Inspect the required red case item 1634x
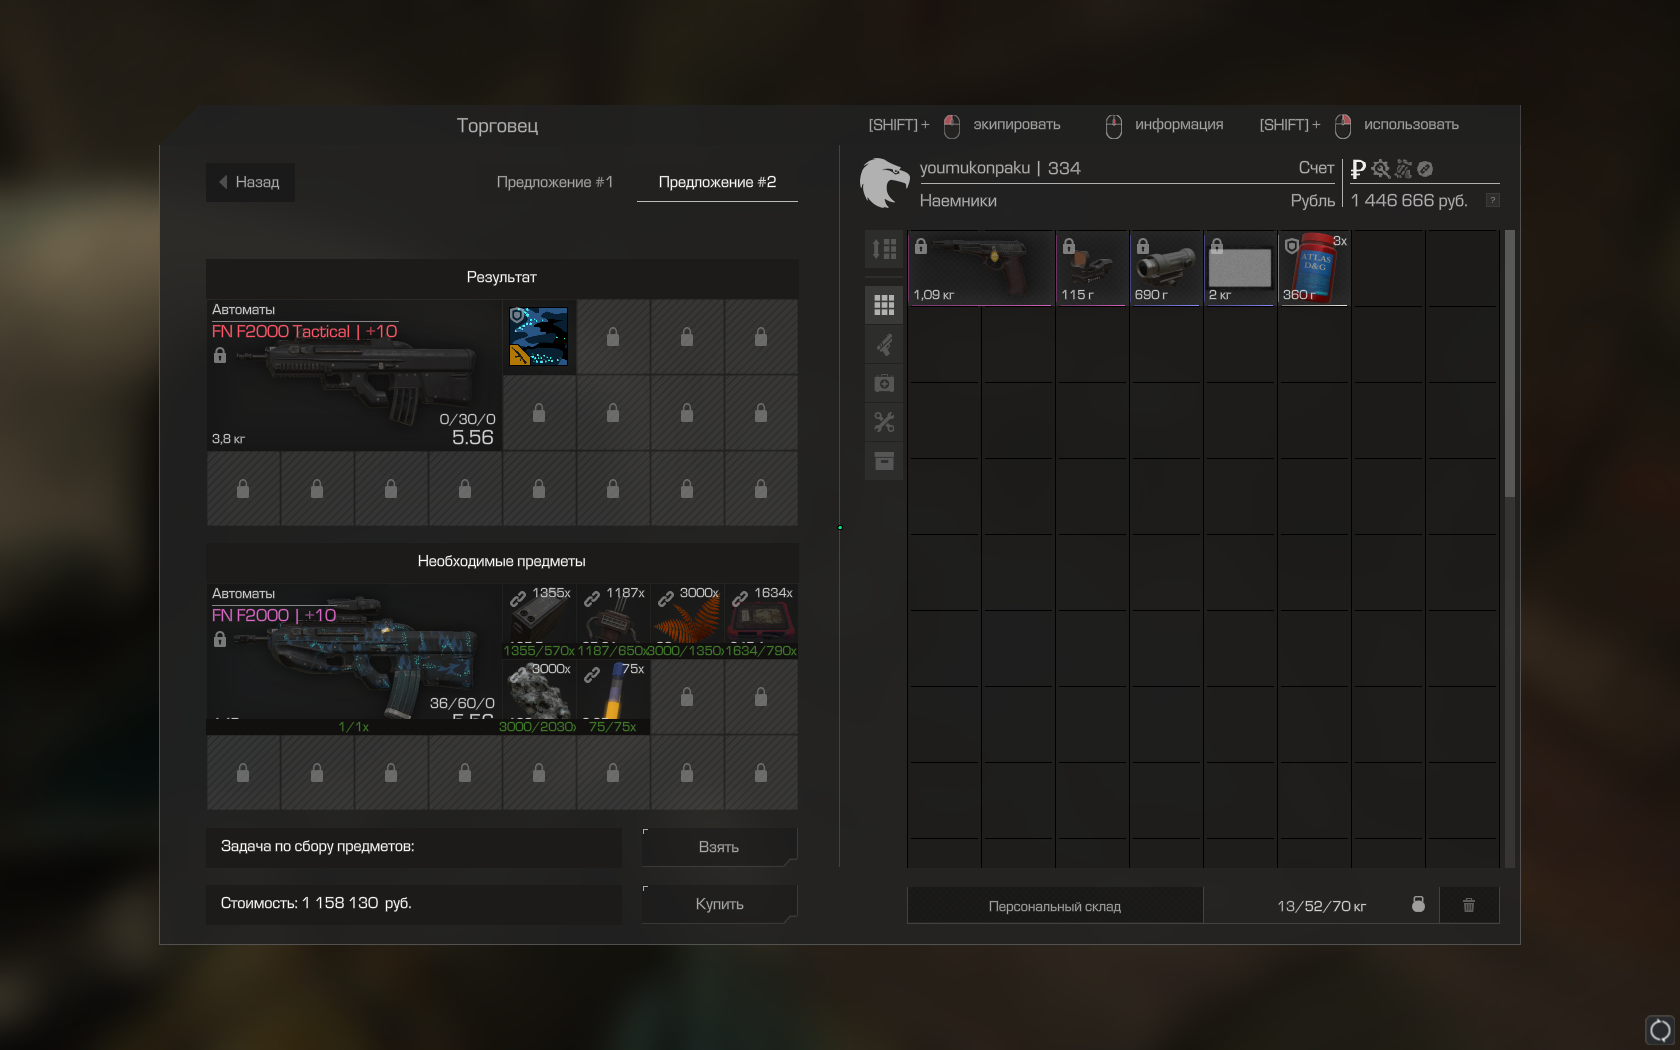 [x=761, y=621]
